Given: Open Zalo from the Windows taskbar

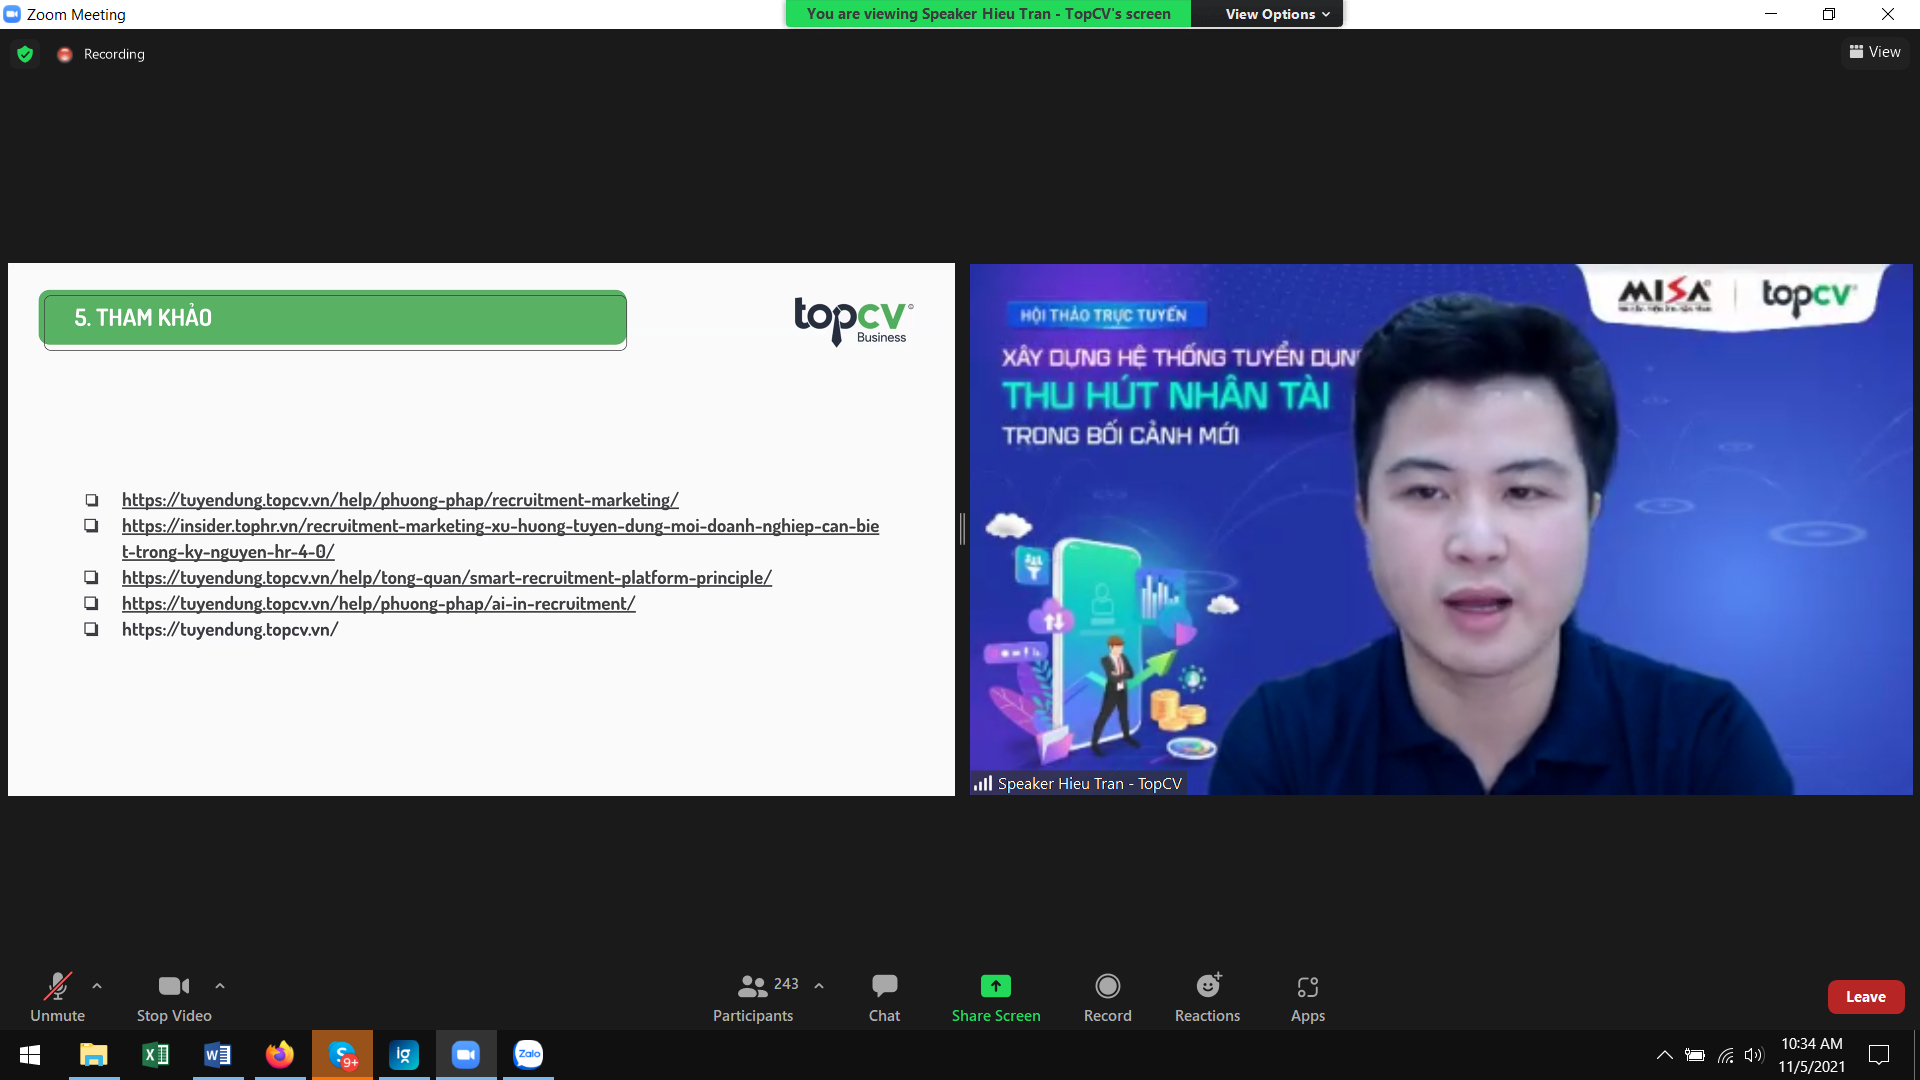Looking at the screenshot, I should (x=528, y=1054).
